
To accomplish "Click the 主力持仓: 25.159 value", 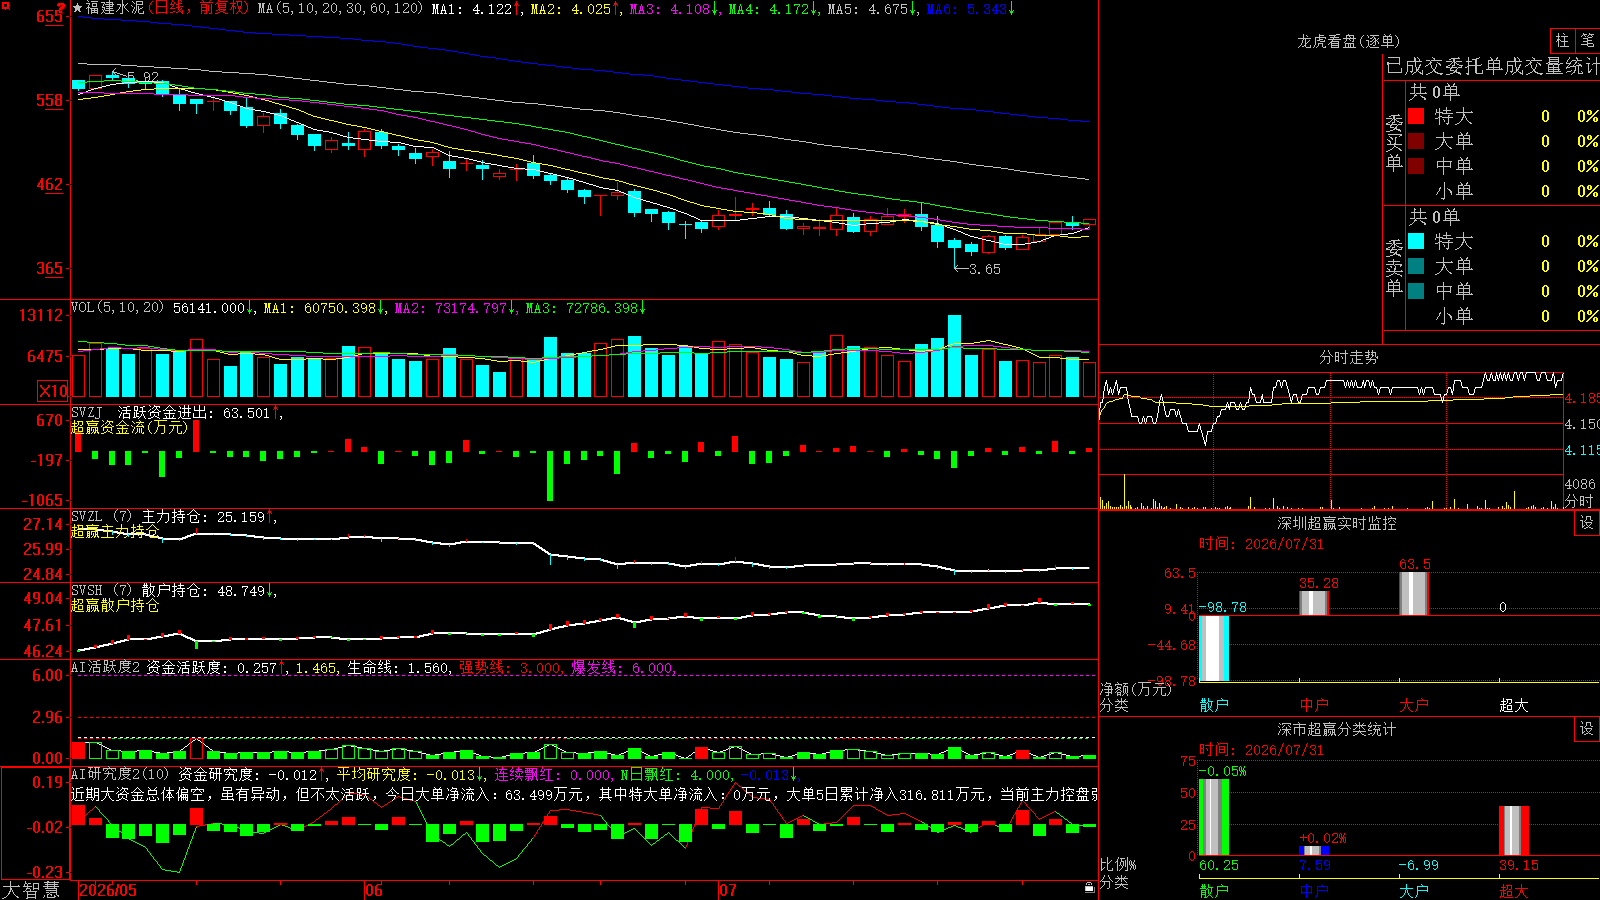I will [x=204, y=517].
